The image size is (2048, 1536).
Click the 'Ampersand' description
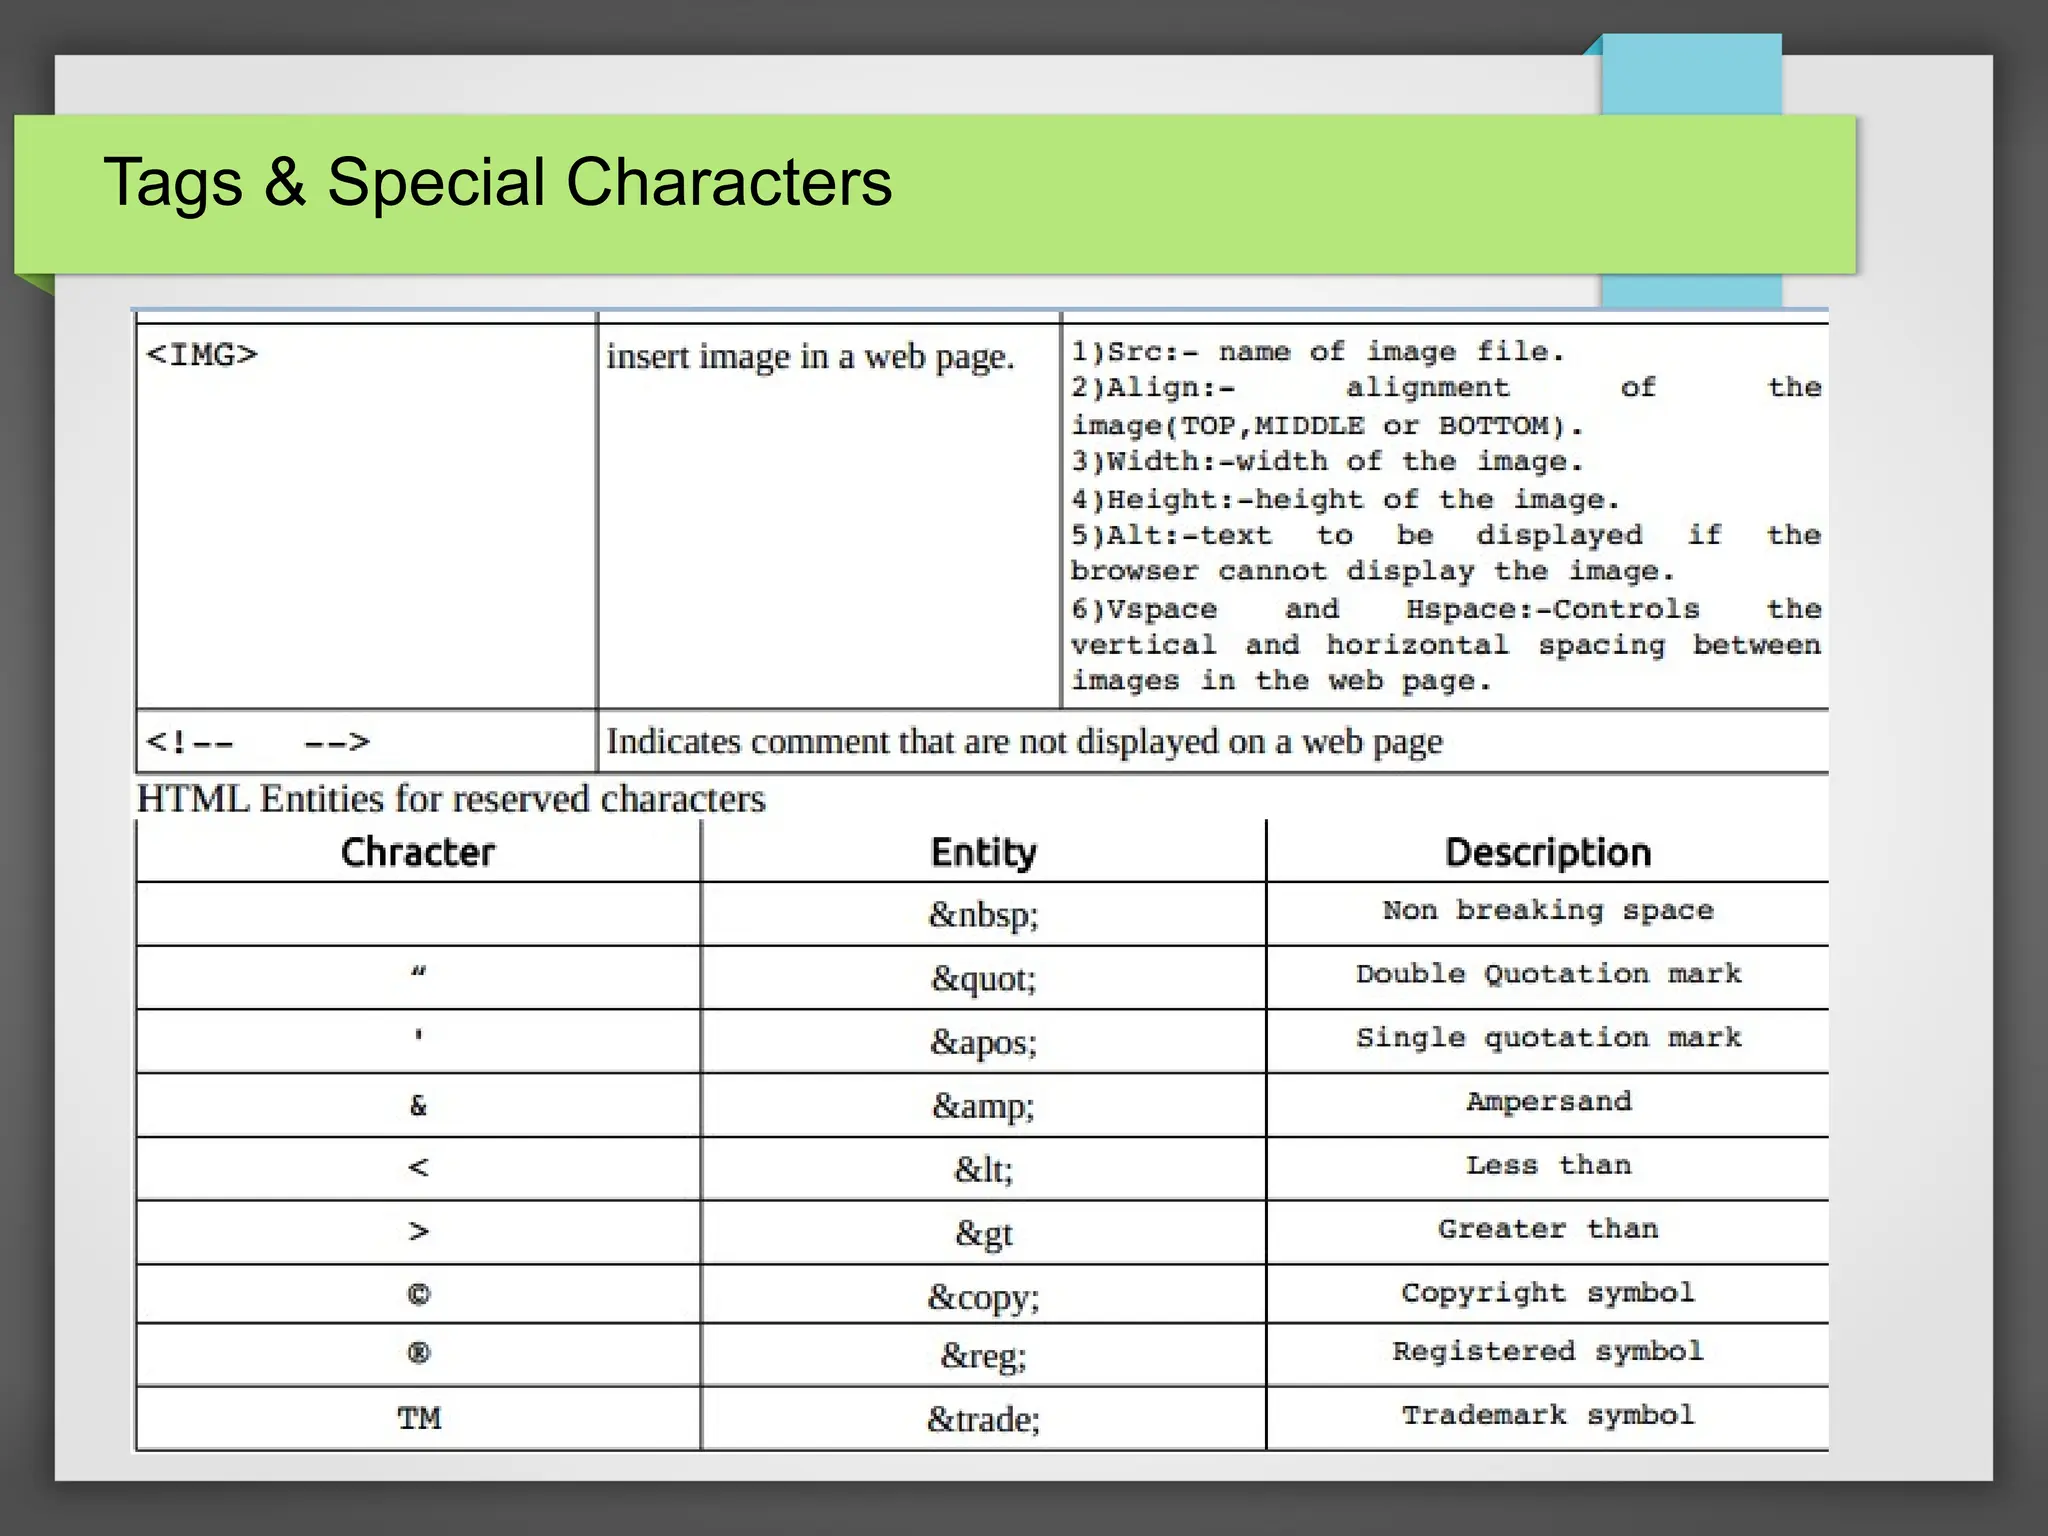click(x=1548, y=1101)
